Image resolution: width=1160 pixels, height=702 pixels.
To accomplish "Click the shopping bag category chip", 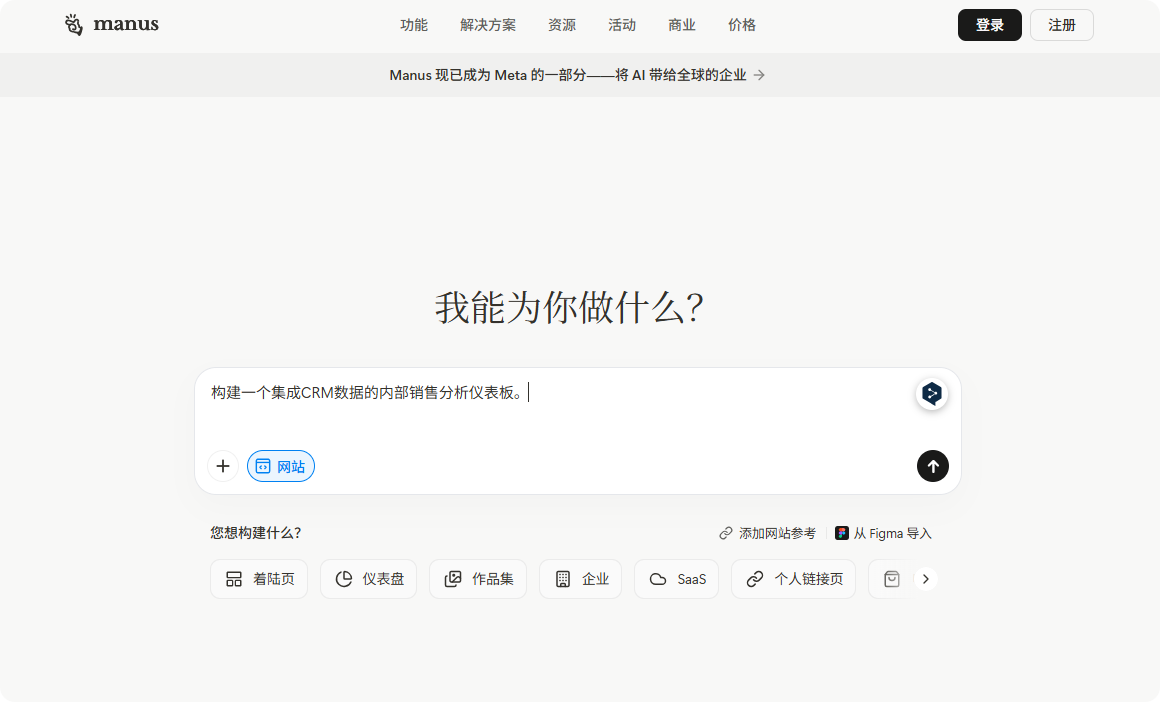I will 890,579.
